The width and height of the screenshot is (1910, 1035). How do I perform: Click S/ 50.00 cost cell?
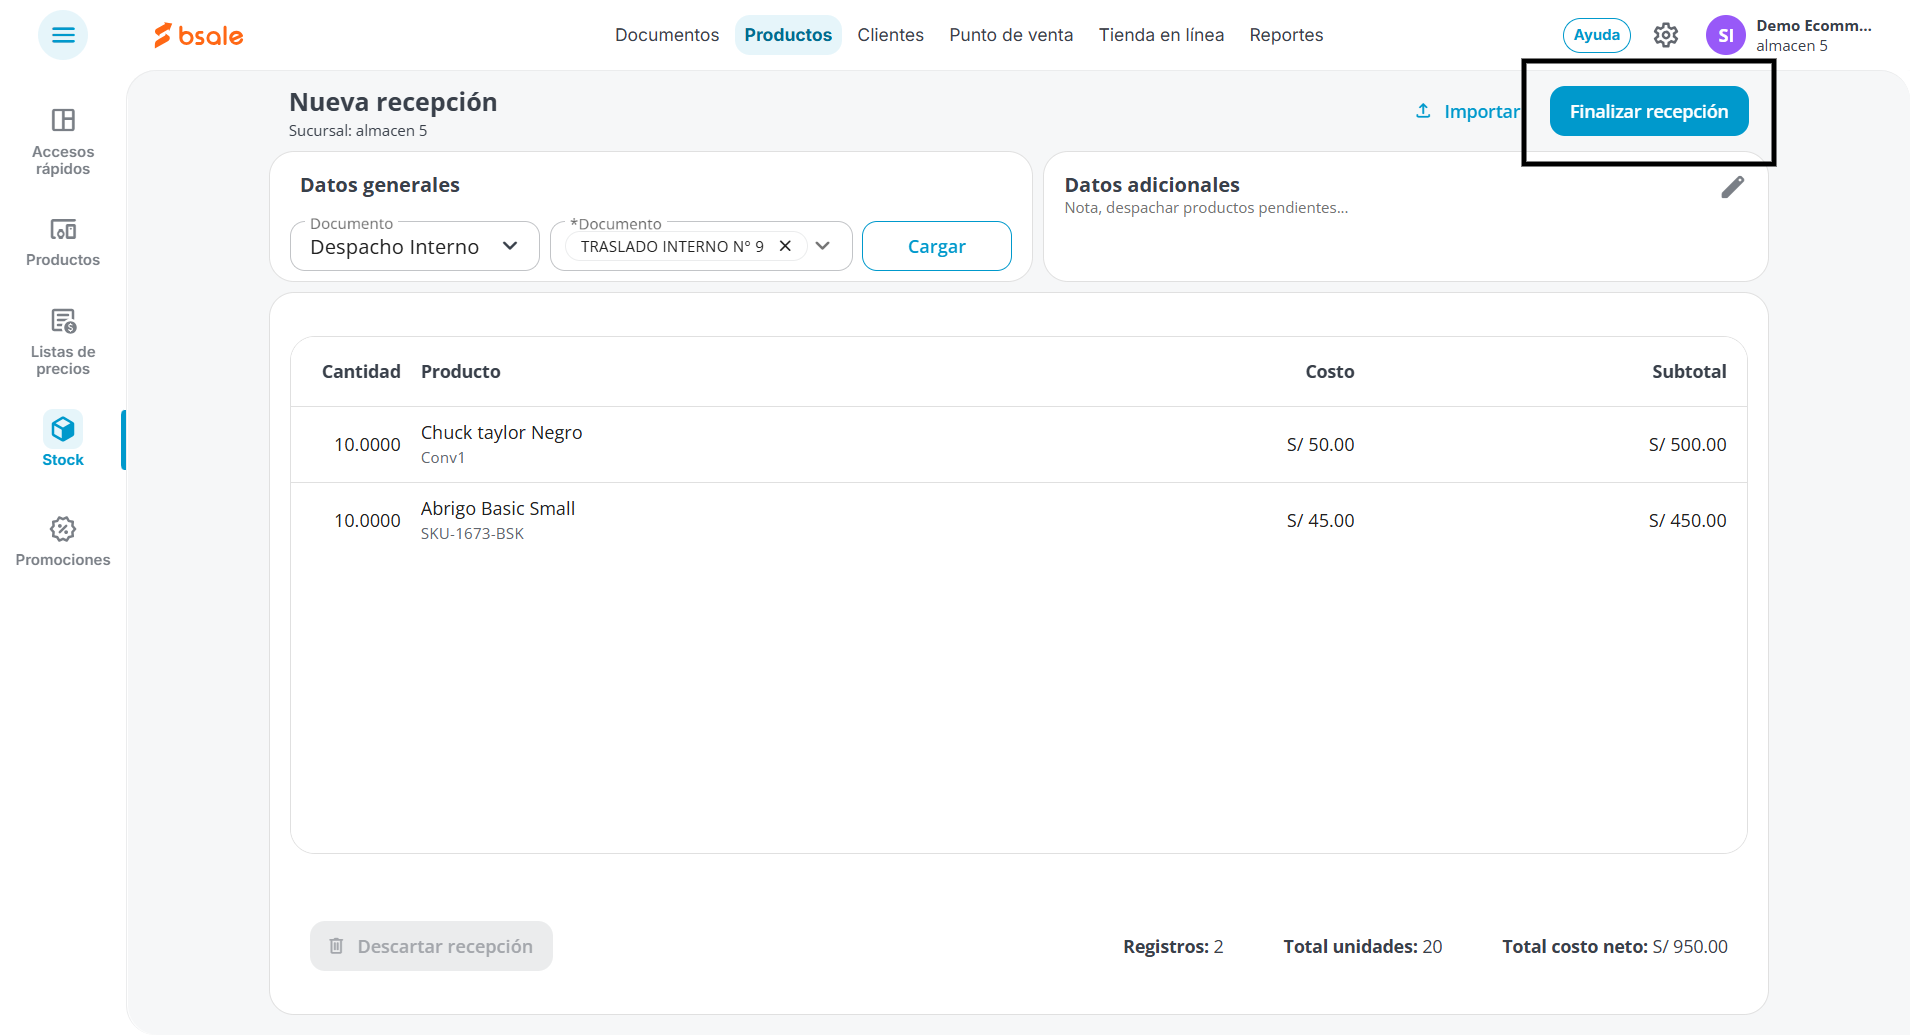click(1320, 444)
